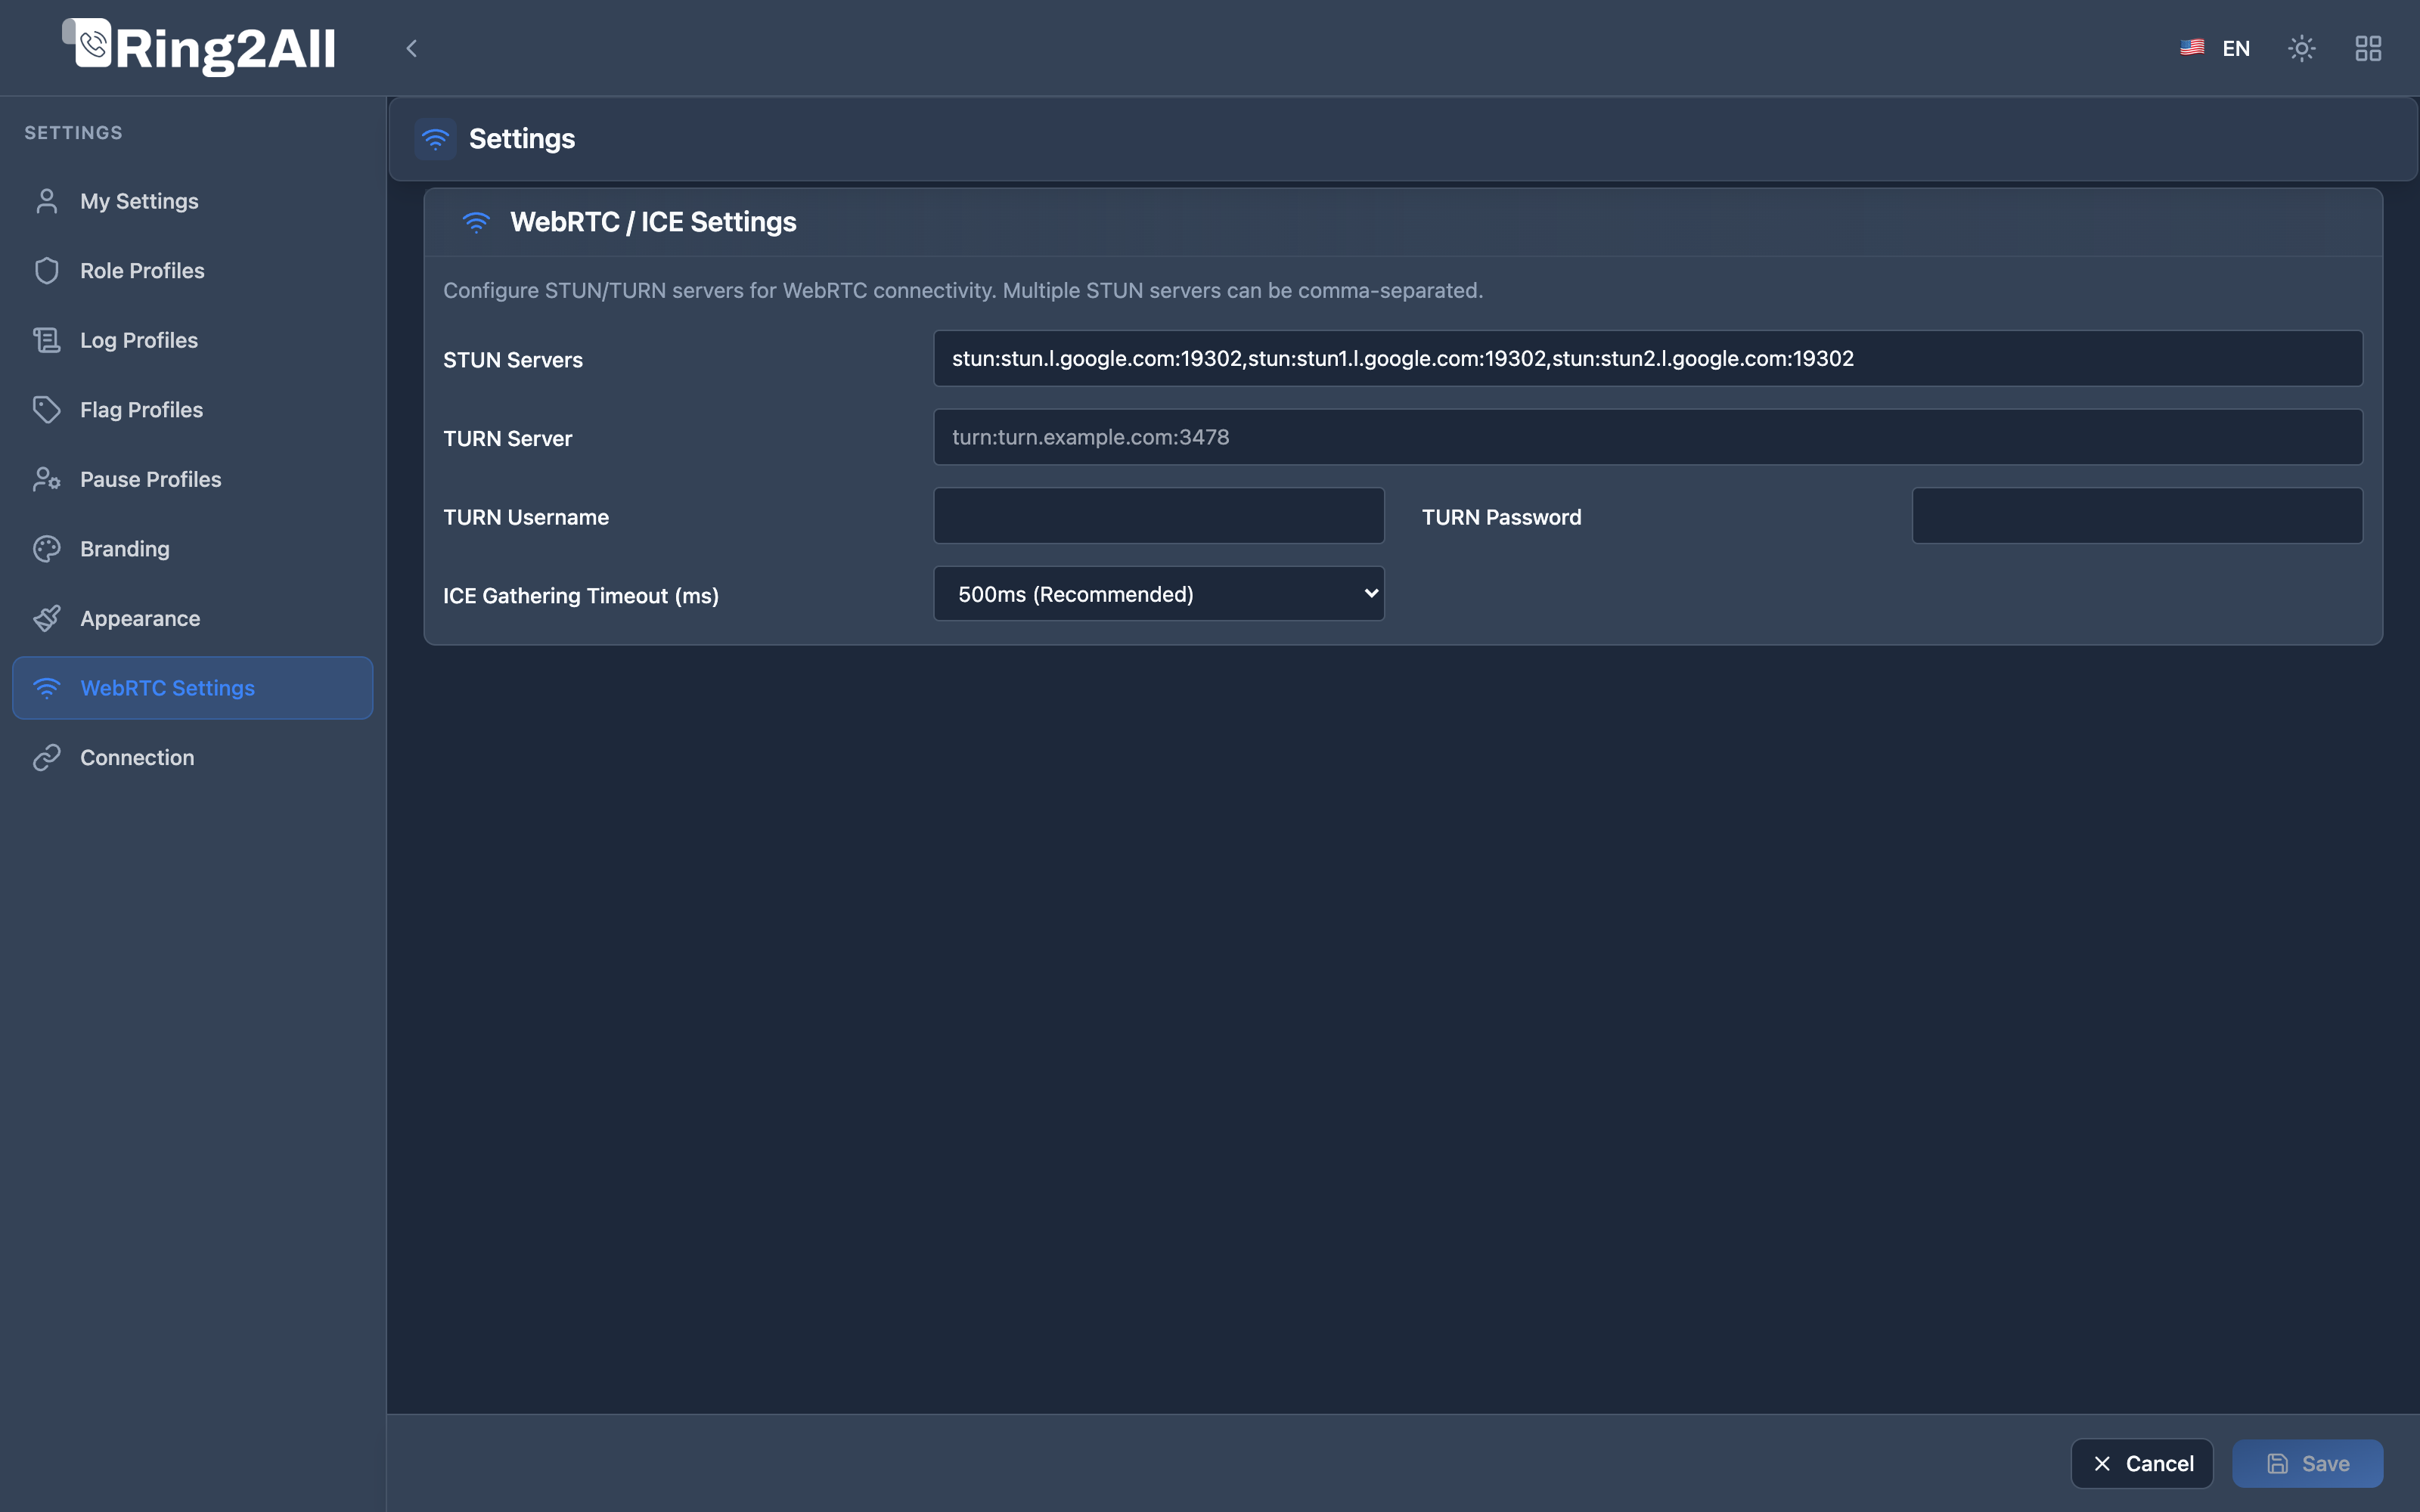The image size is (2420, 1512).
Task: Open Pause Profiles section
Action: click(x=192, y=479)
